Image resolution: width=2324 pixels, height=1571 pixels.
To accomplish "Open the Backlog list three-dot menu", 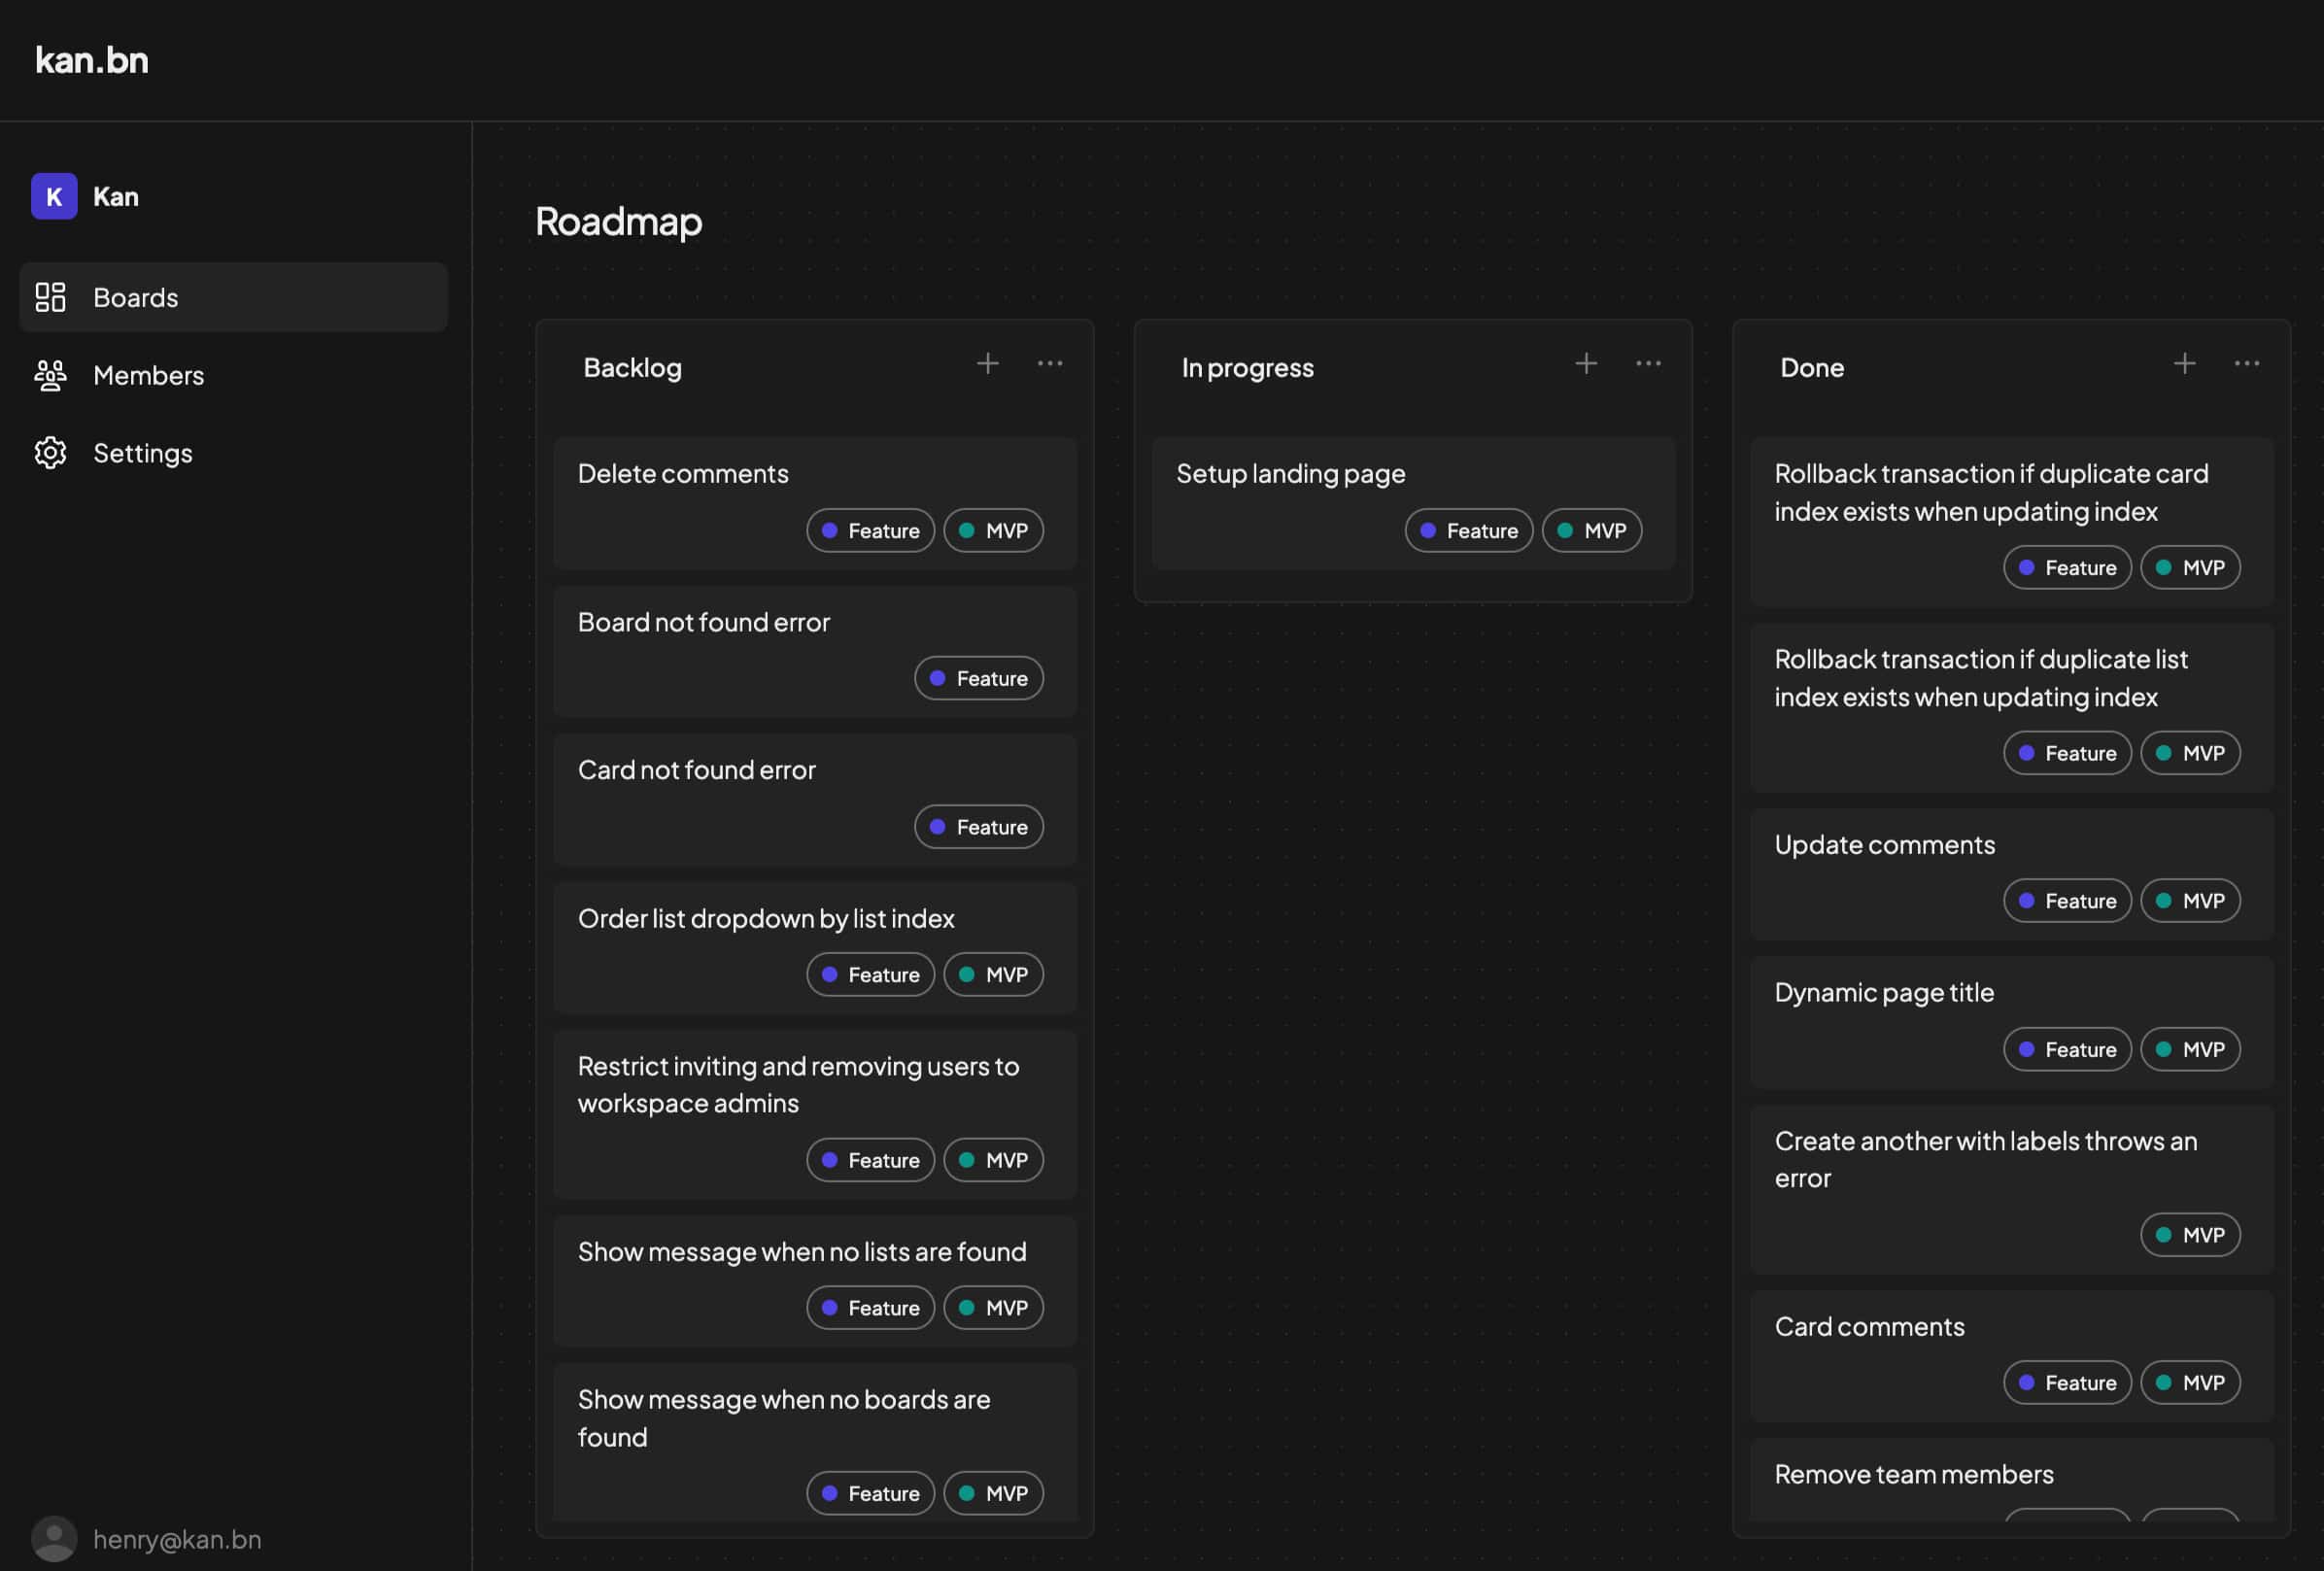I will 1049,364.
